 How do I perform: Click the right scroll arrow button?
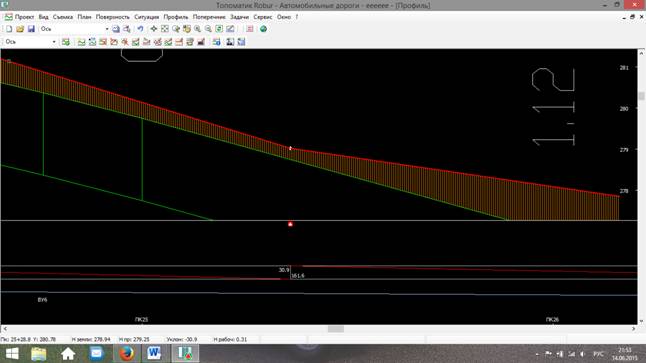point(634,329)
